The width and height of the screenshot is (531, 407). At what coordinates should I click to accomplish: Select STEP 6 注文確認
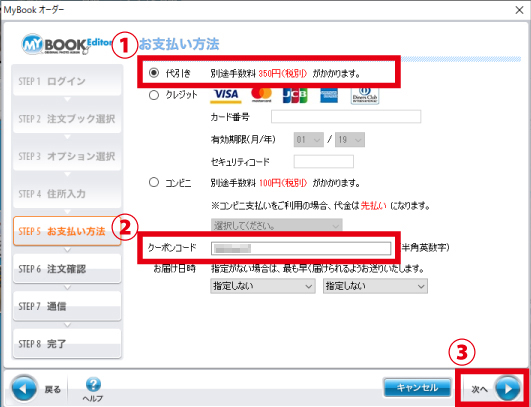coord(67,269)
